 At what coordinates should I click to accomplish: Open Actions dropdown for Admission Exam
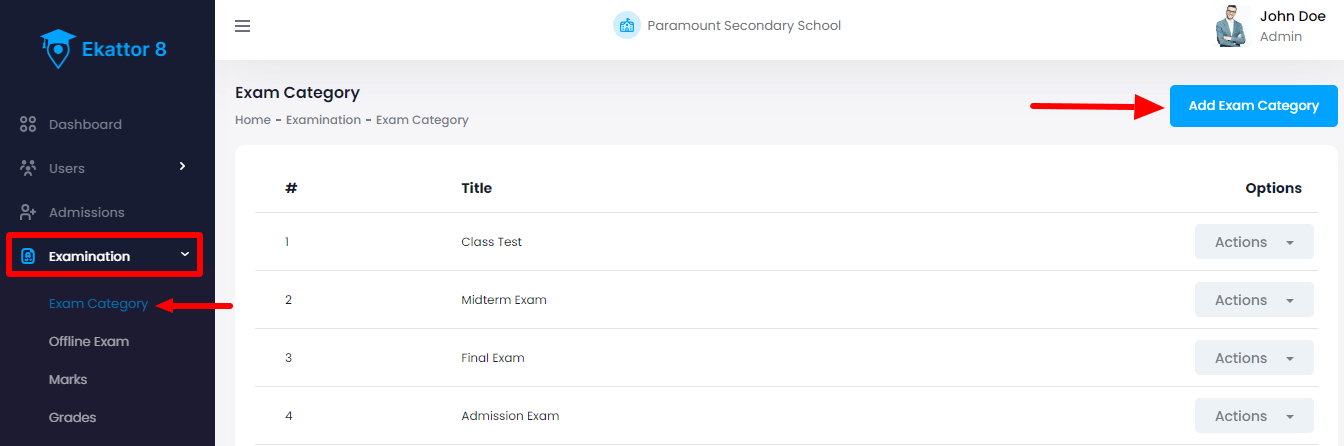click(x=1253, y=416)
